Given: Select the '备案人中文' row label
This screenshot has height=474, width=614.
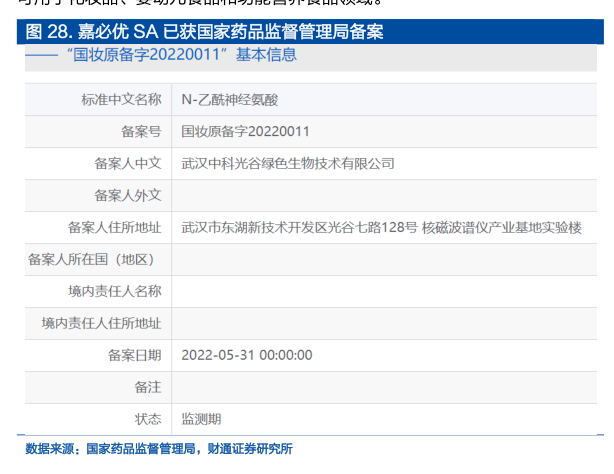Looking at the screenshot, I should 127,163.
